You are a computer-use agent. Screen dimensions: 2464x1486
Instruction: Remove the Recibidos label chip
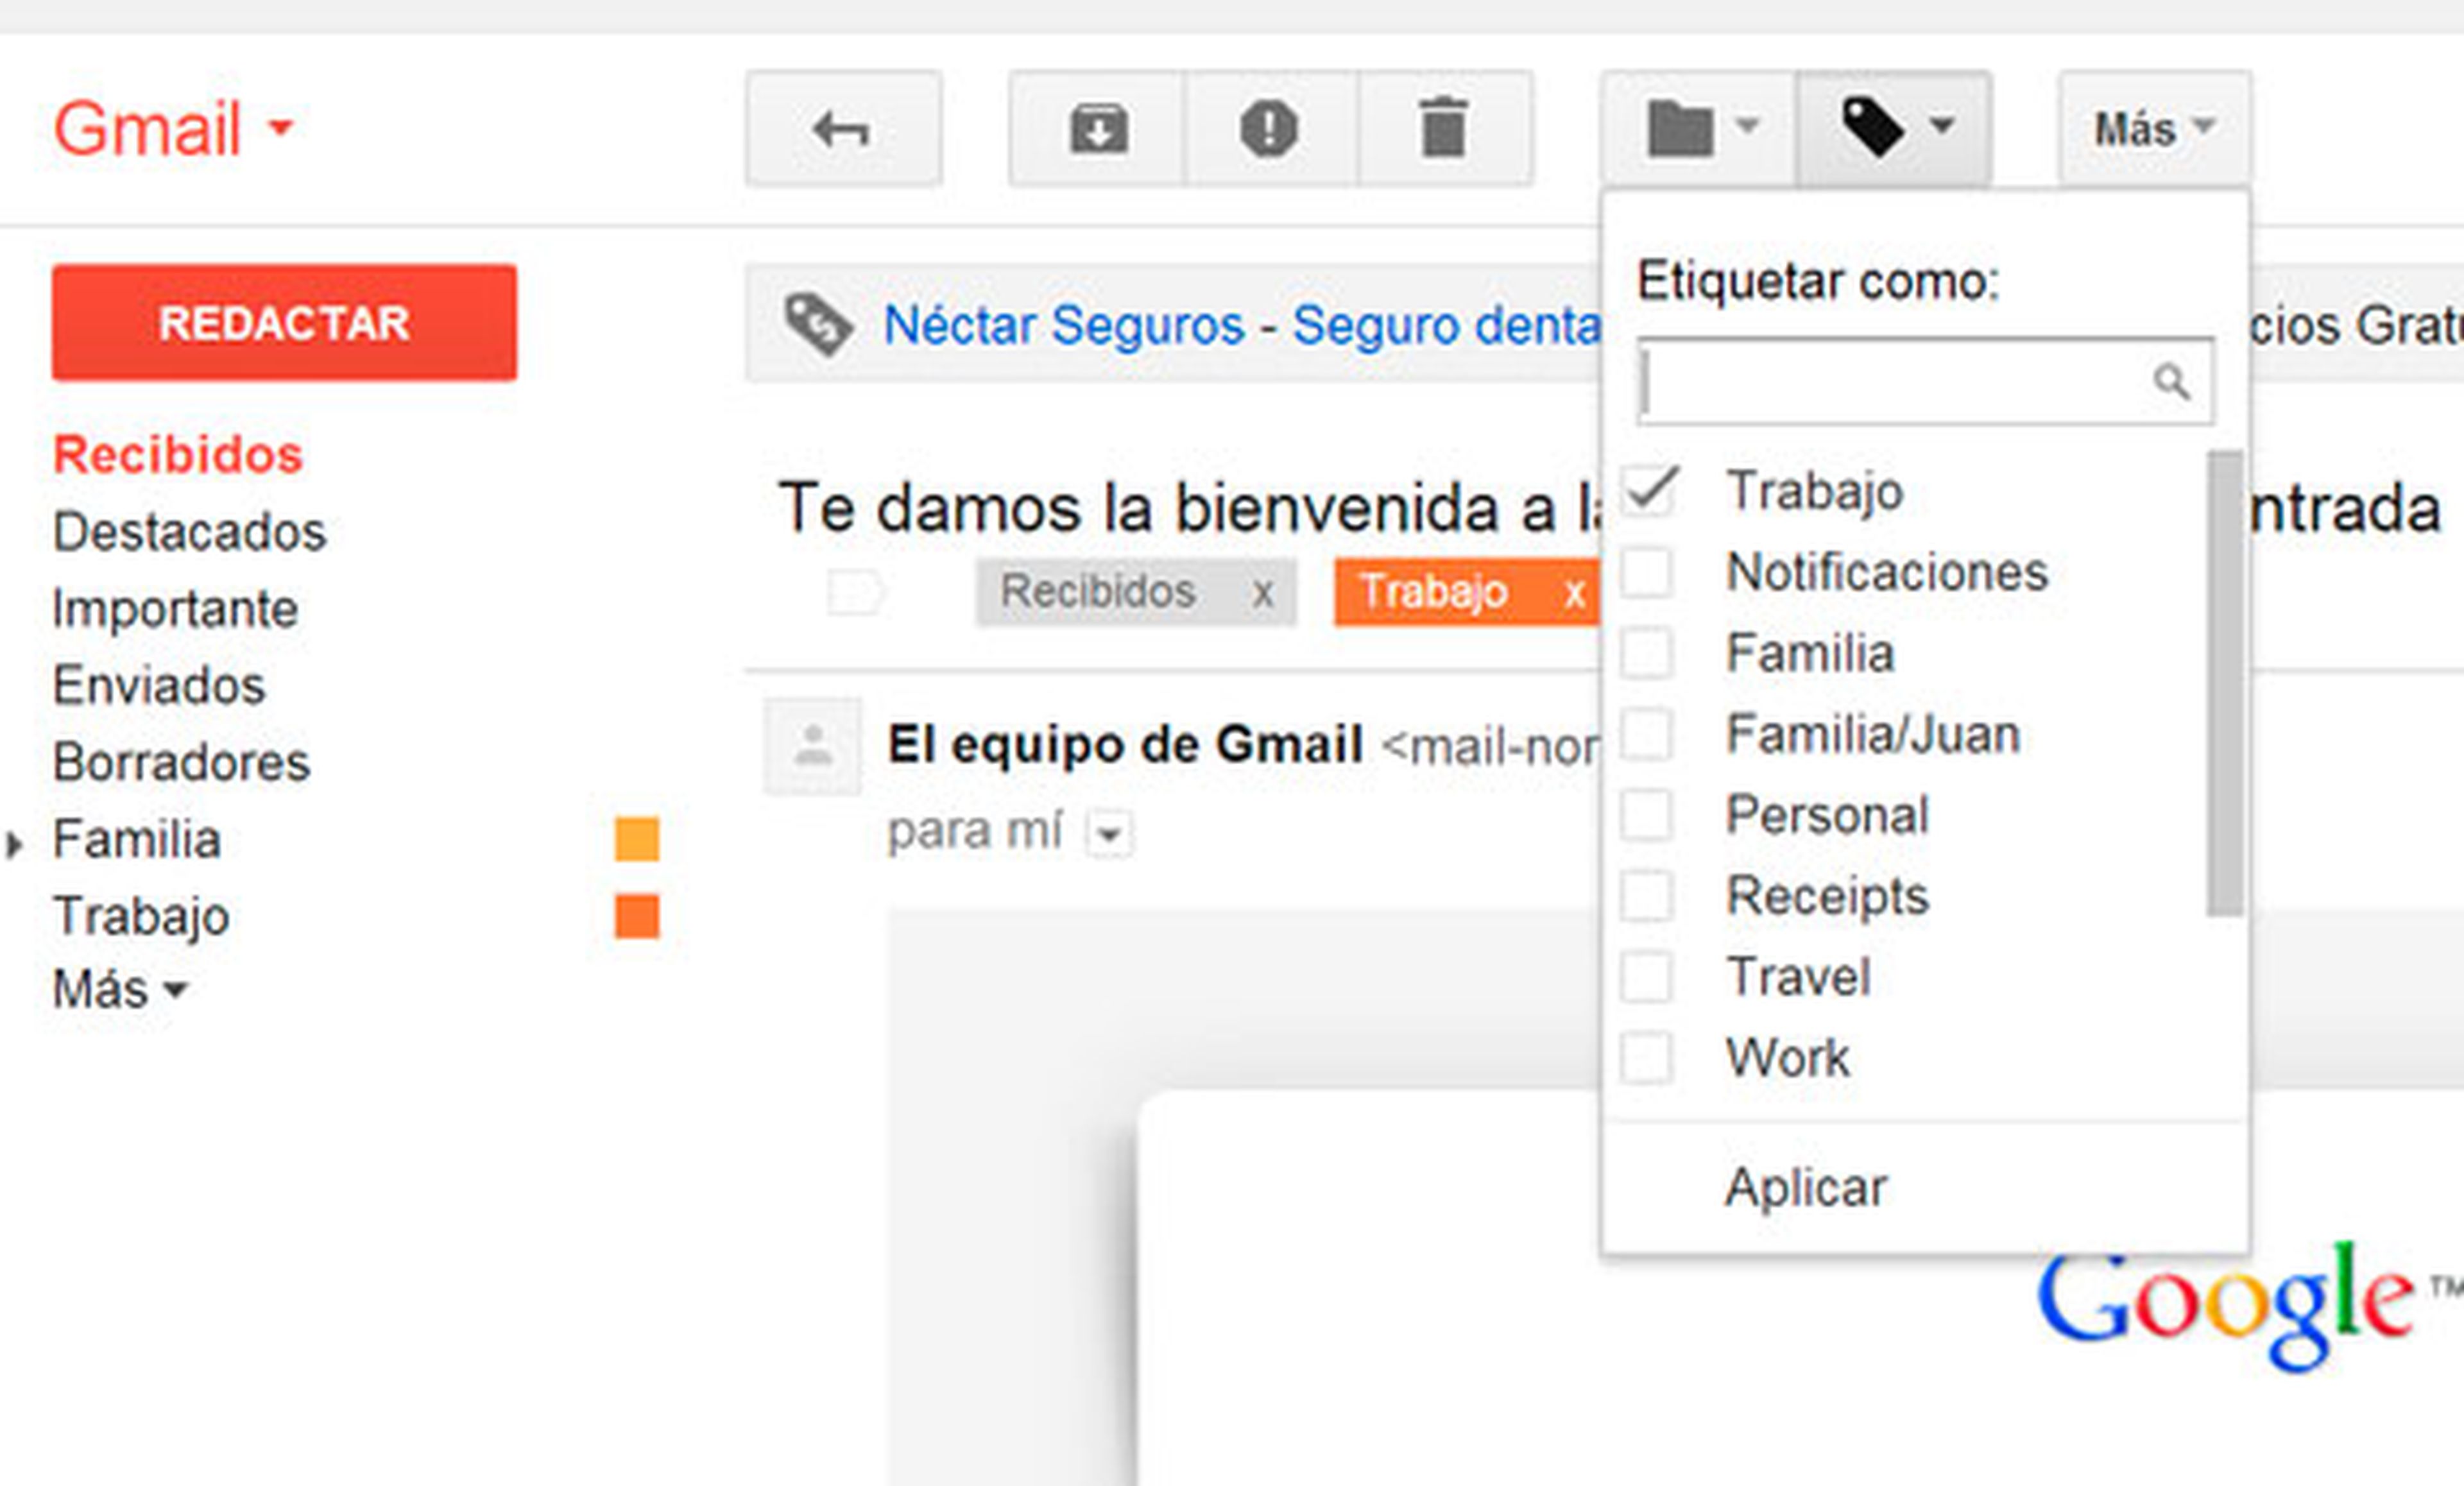coord(1263,593)
